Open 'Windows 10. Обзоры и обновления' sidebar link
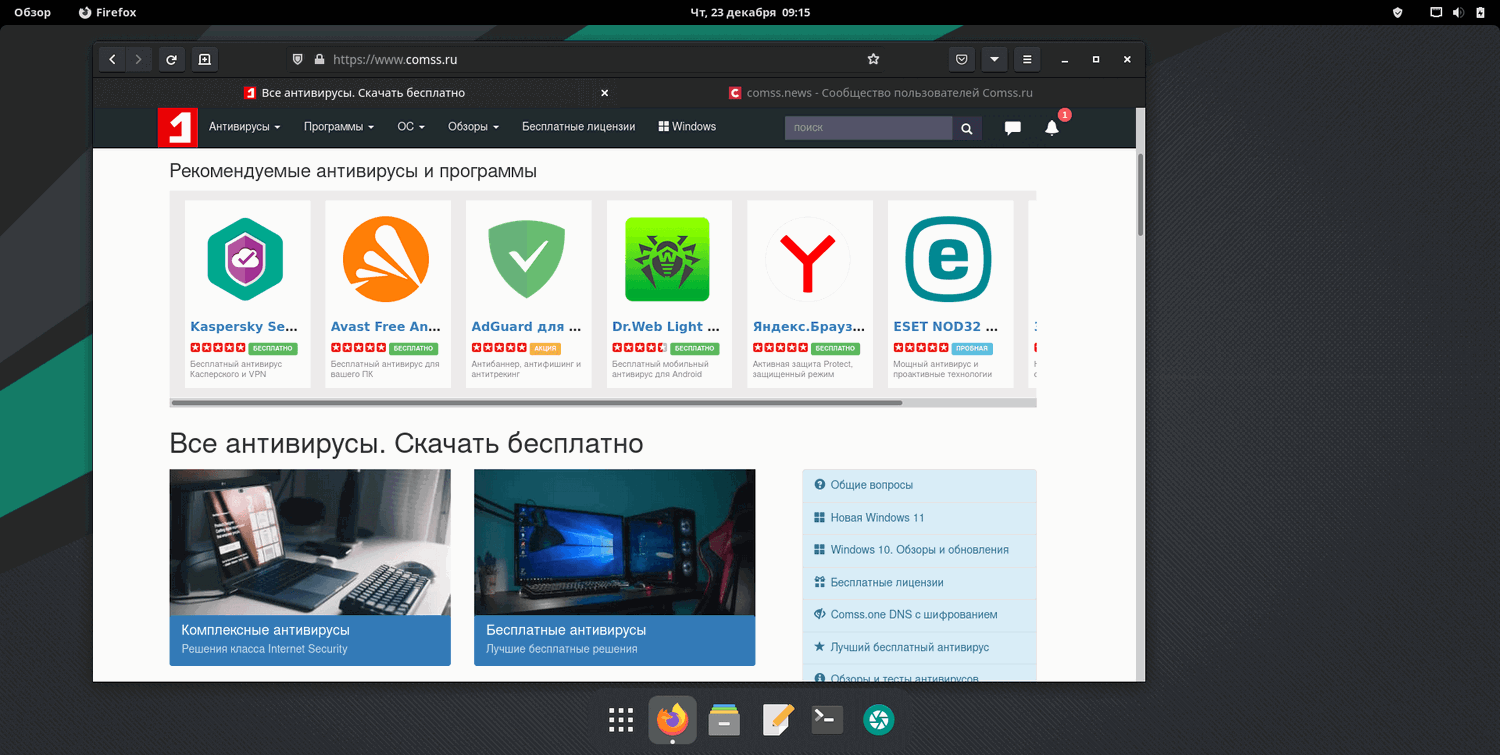The width and height of the screenshot is (1500, 755). (919, 550)
